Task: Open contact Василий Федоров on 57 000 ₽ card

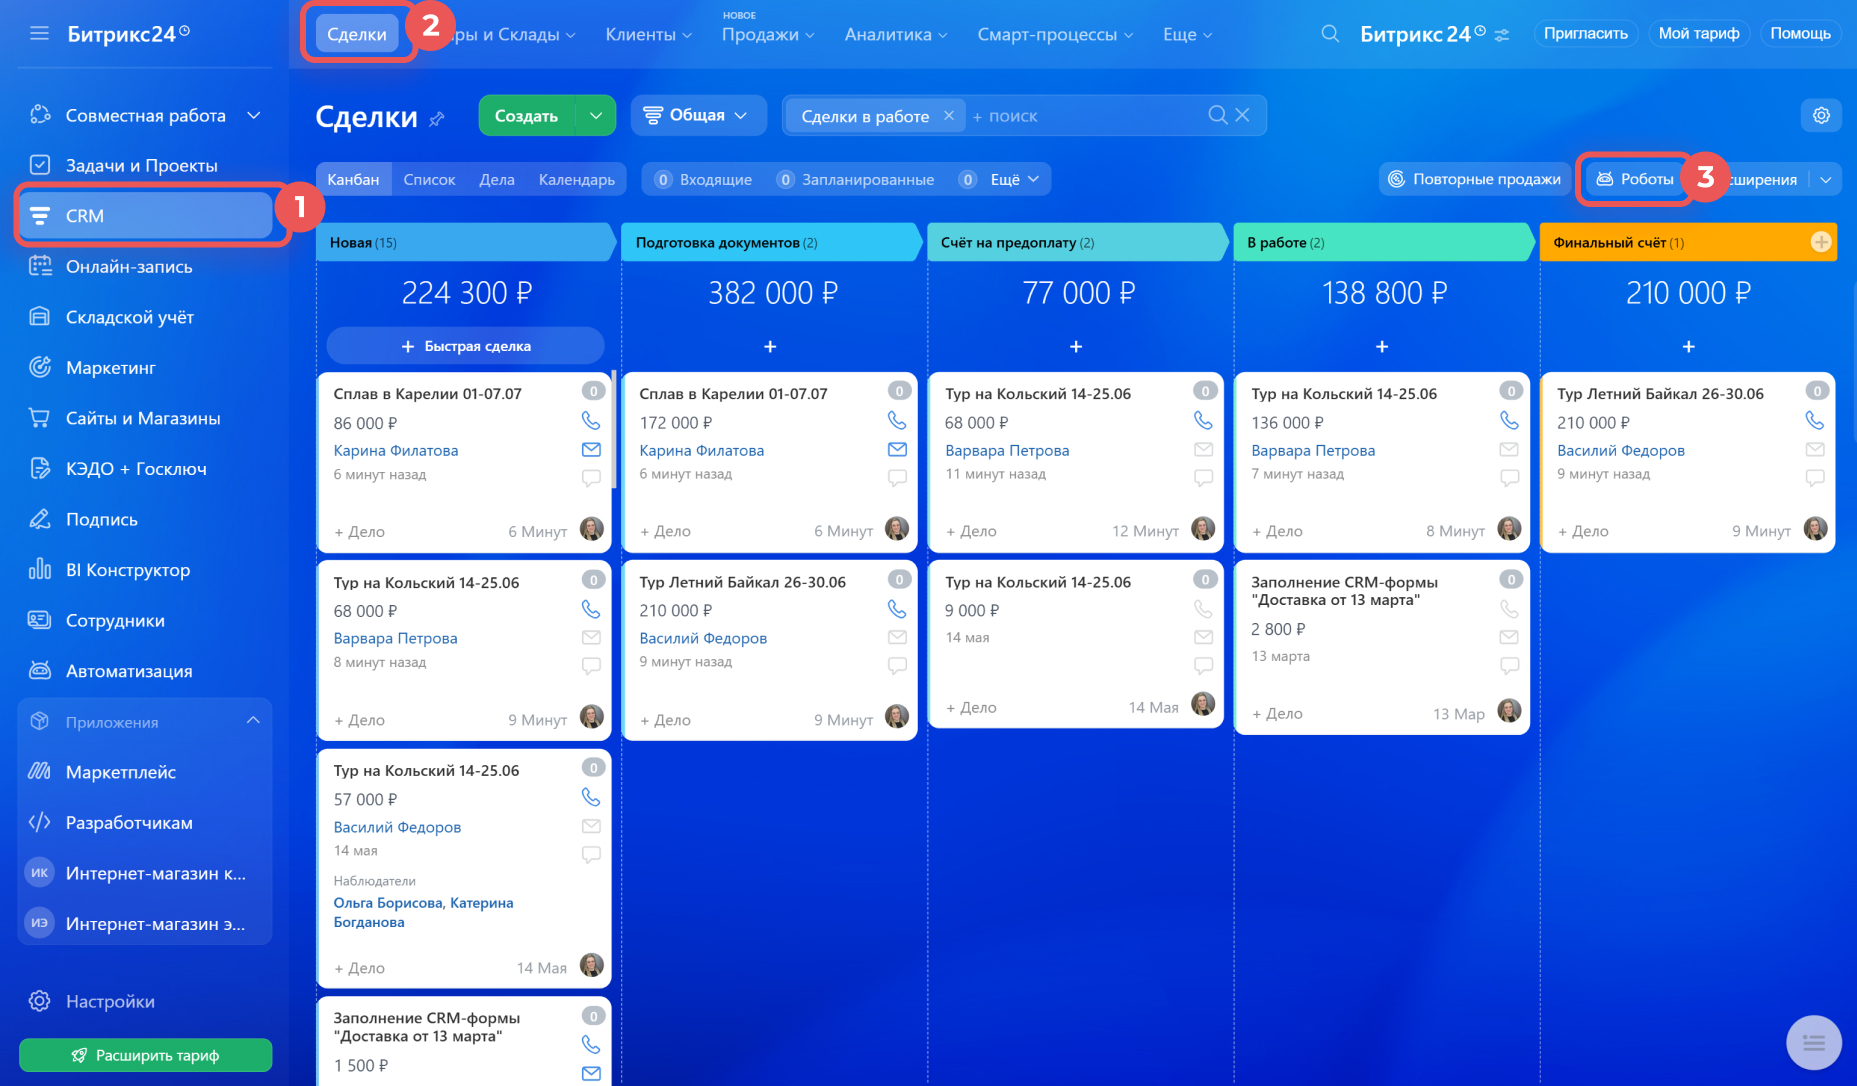Action: tap(397, 827)
